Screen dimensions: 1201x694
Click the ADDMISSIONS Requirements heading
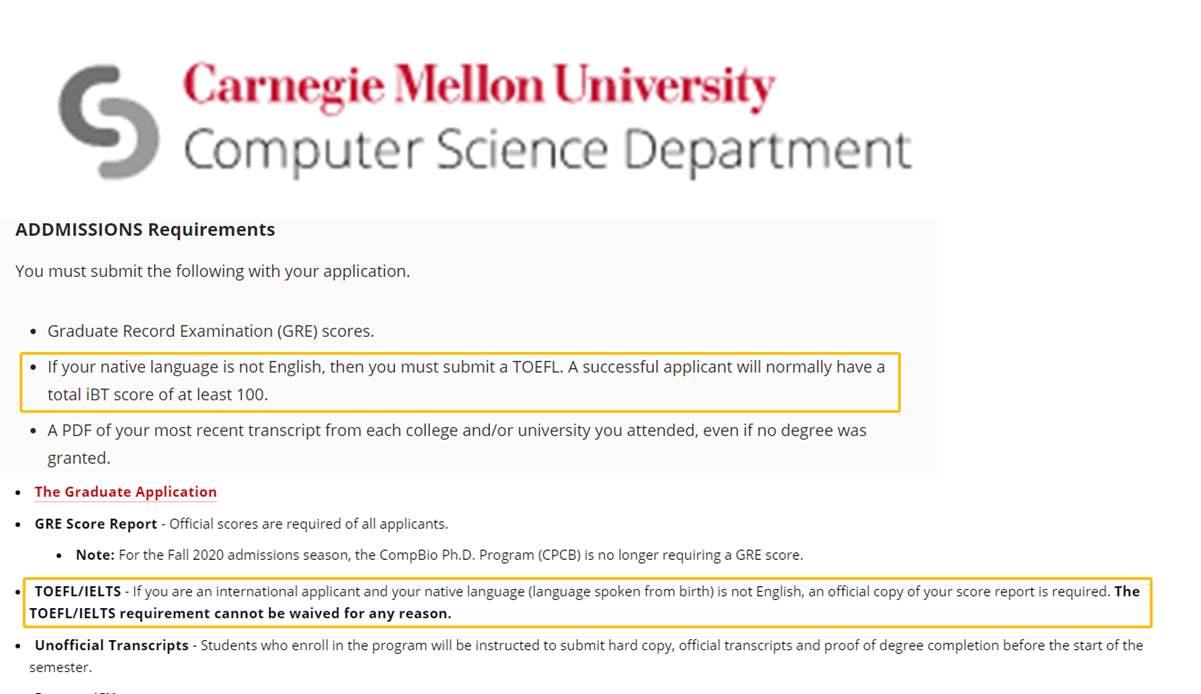[x=145, y=230]
